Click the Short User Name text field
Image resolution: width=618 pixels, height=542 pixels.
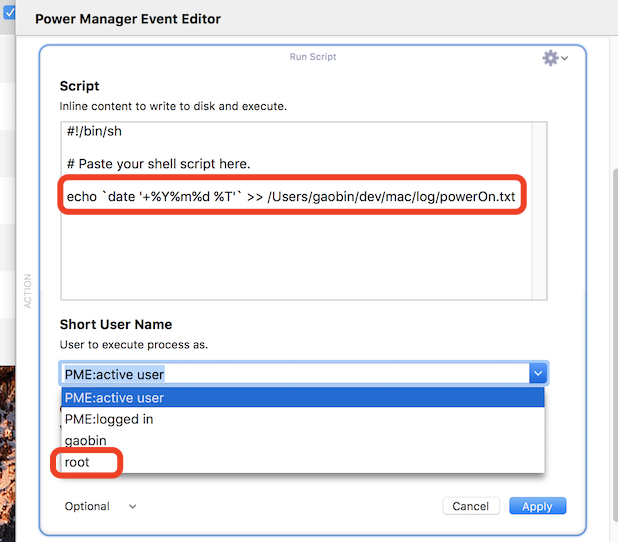pyautogui.click(x=290, y=374)
